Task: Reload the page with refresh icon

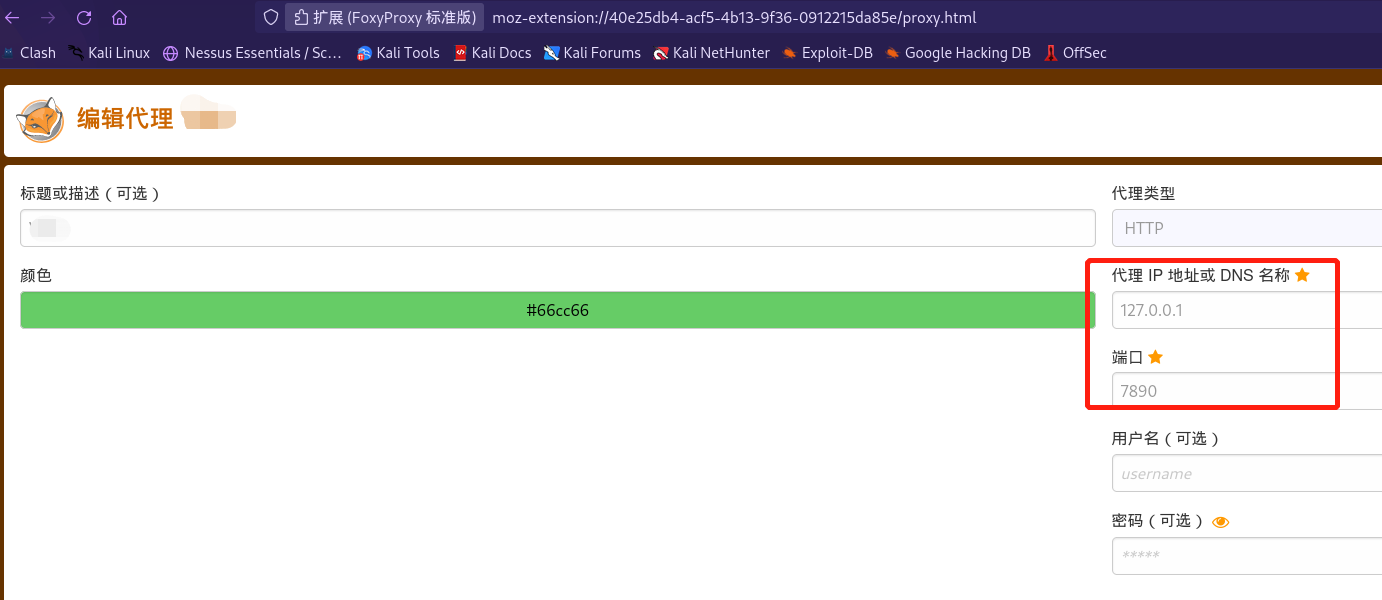Action: (84, 18)
